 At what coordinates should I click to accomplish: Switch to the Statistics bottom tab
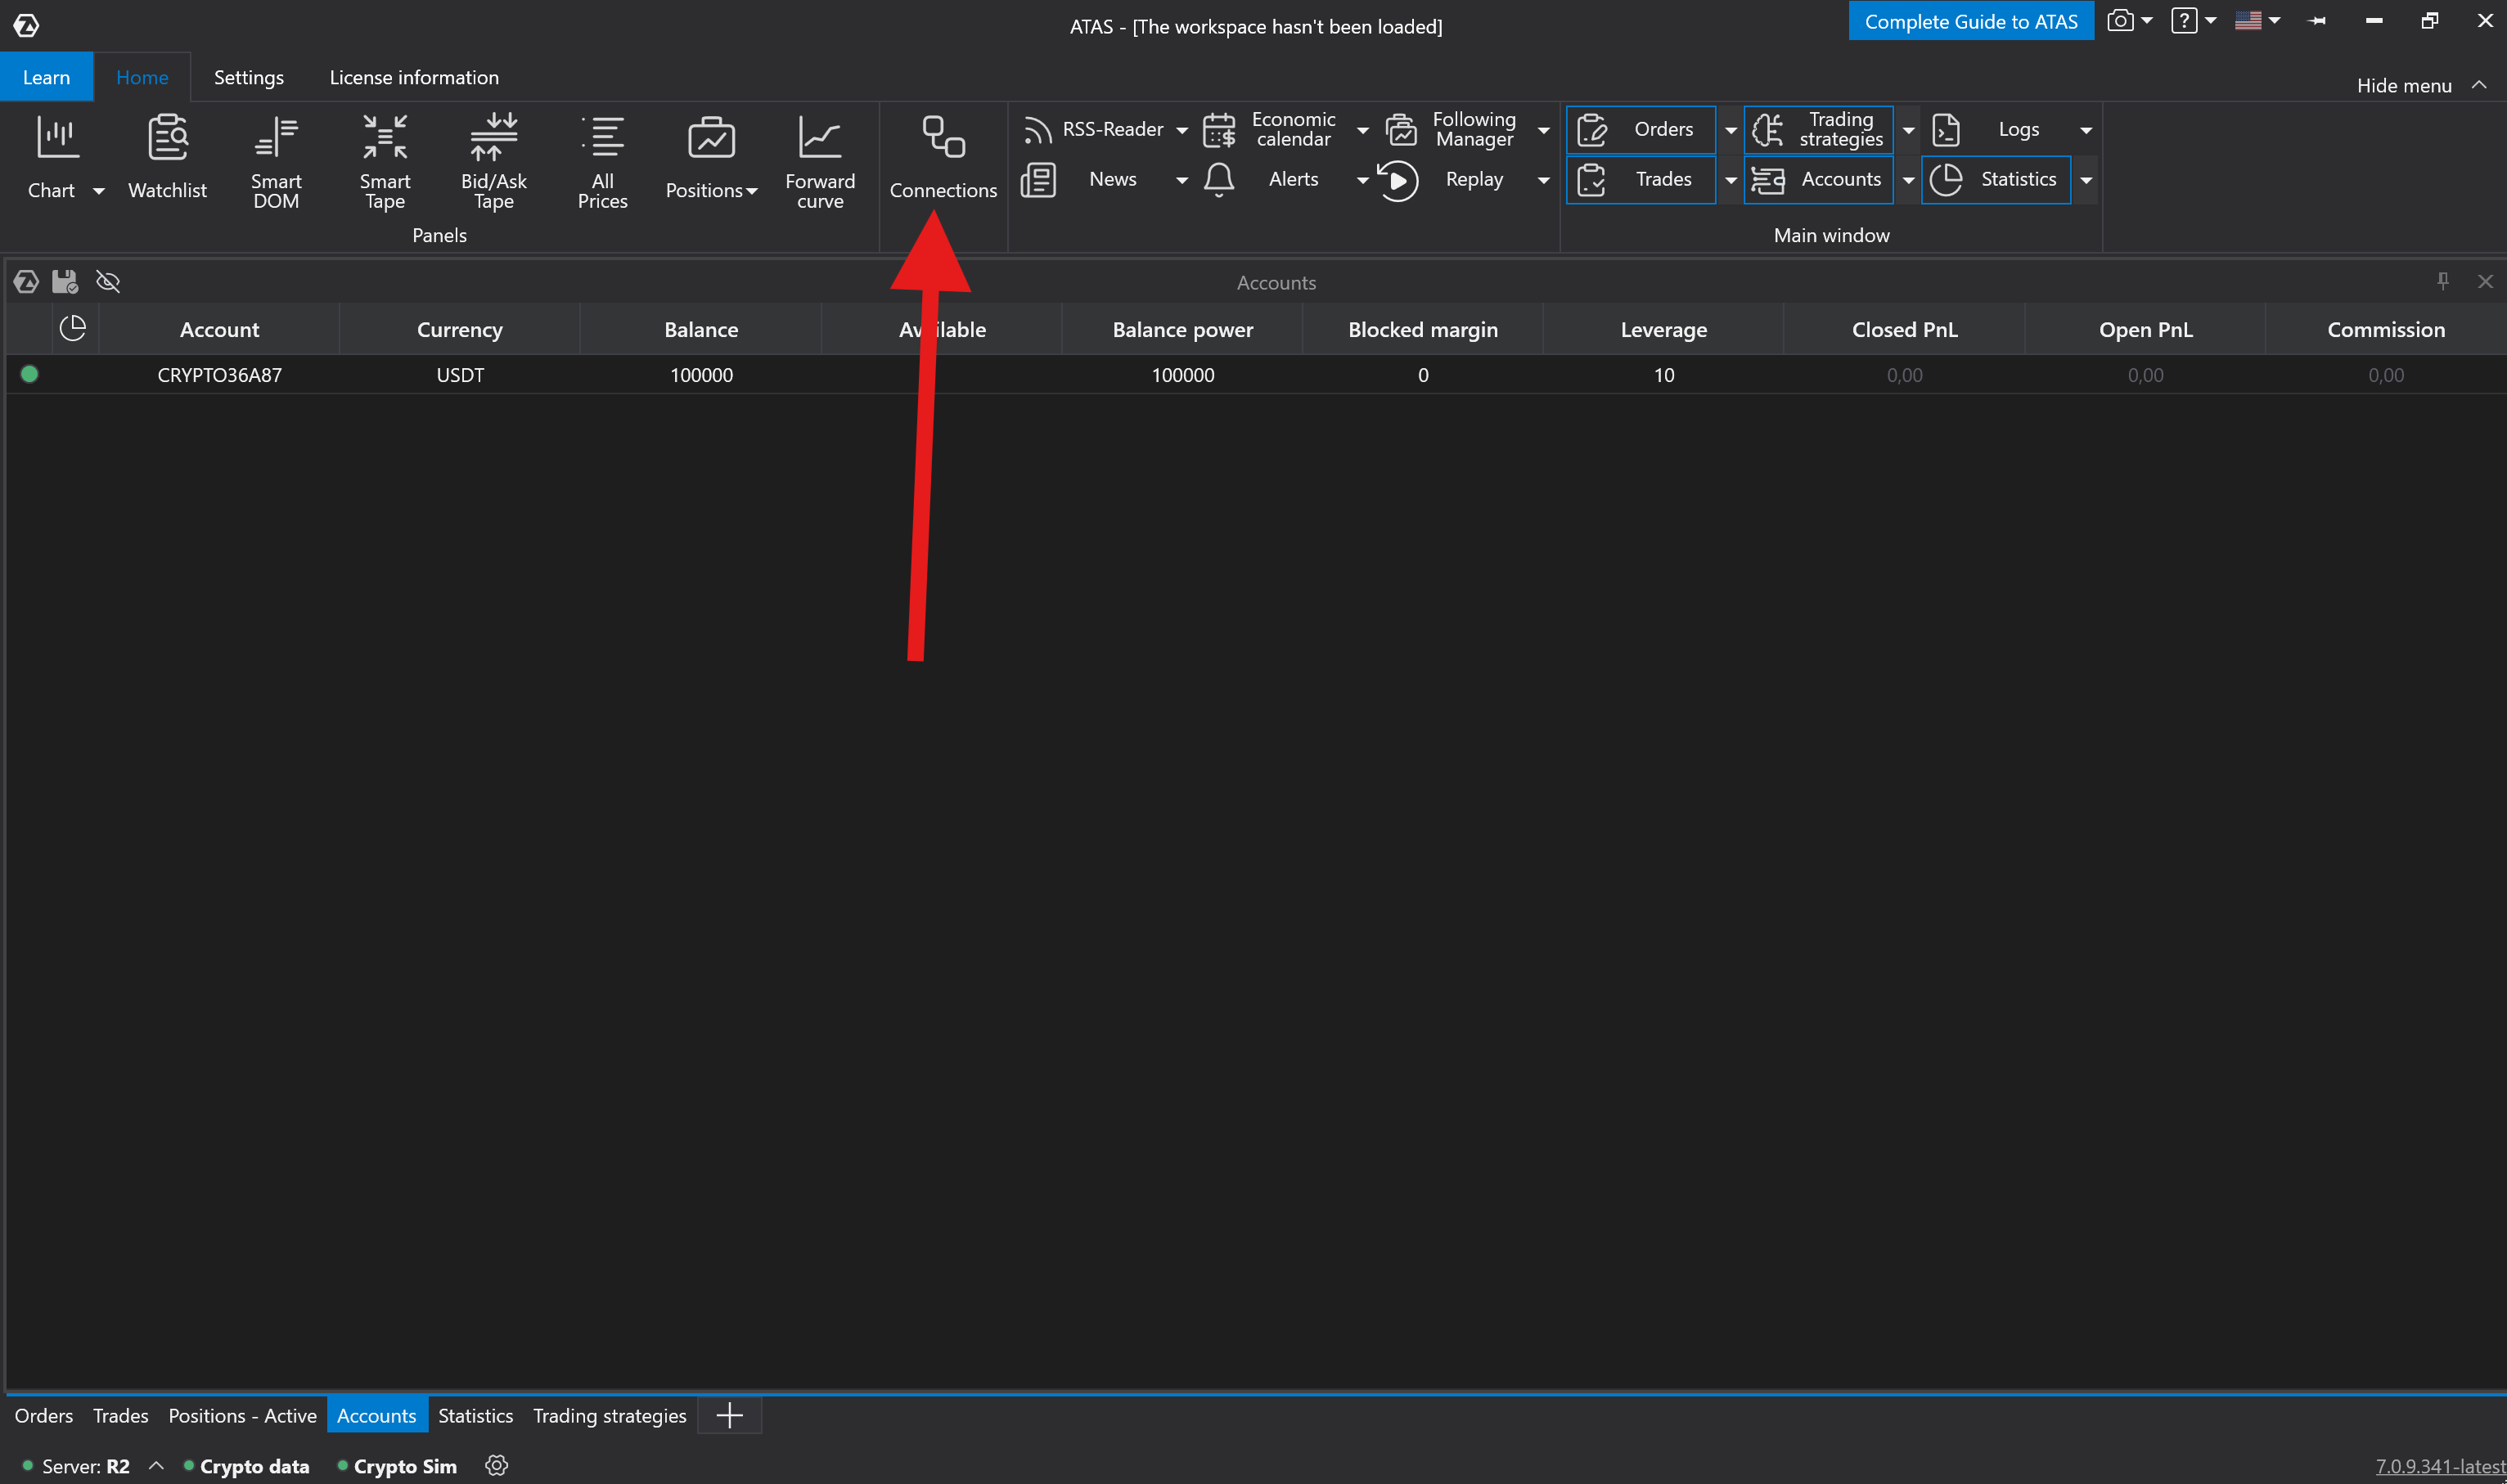[475, 1415]
